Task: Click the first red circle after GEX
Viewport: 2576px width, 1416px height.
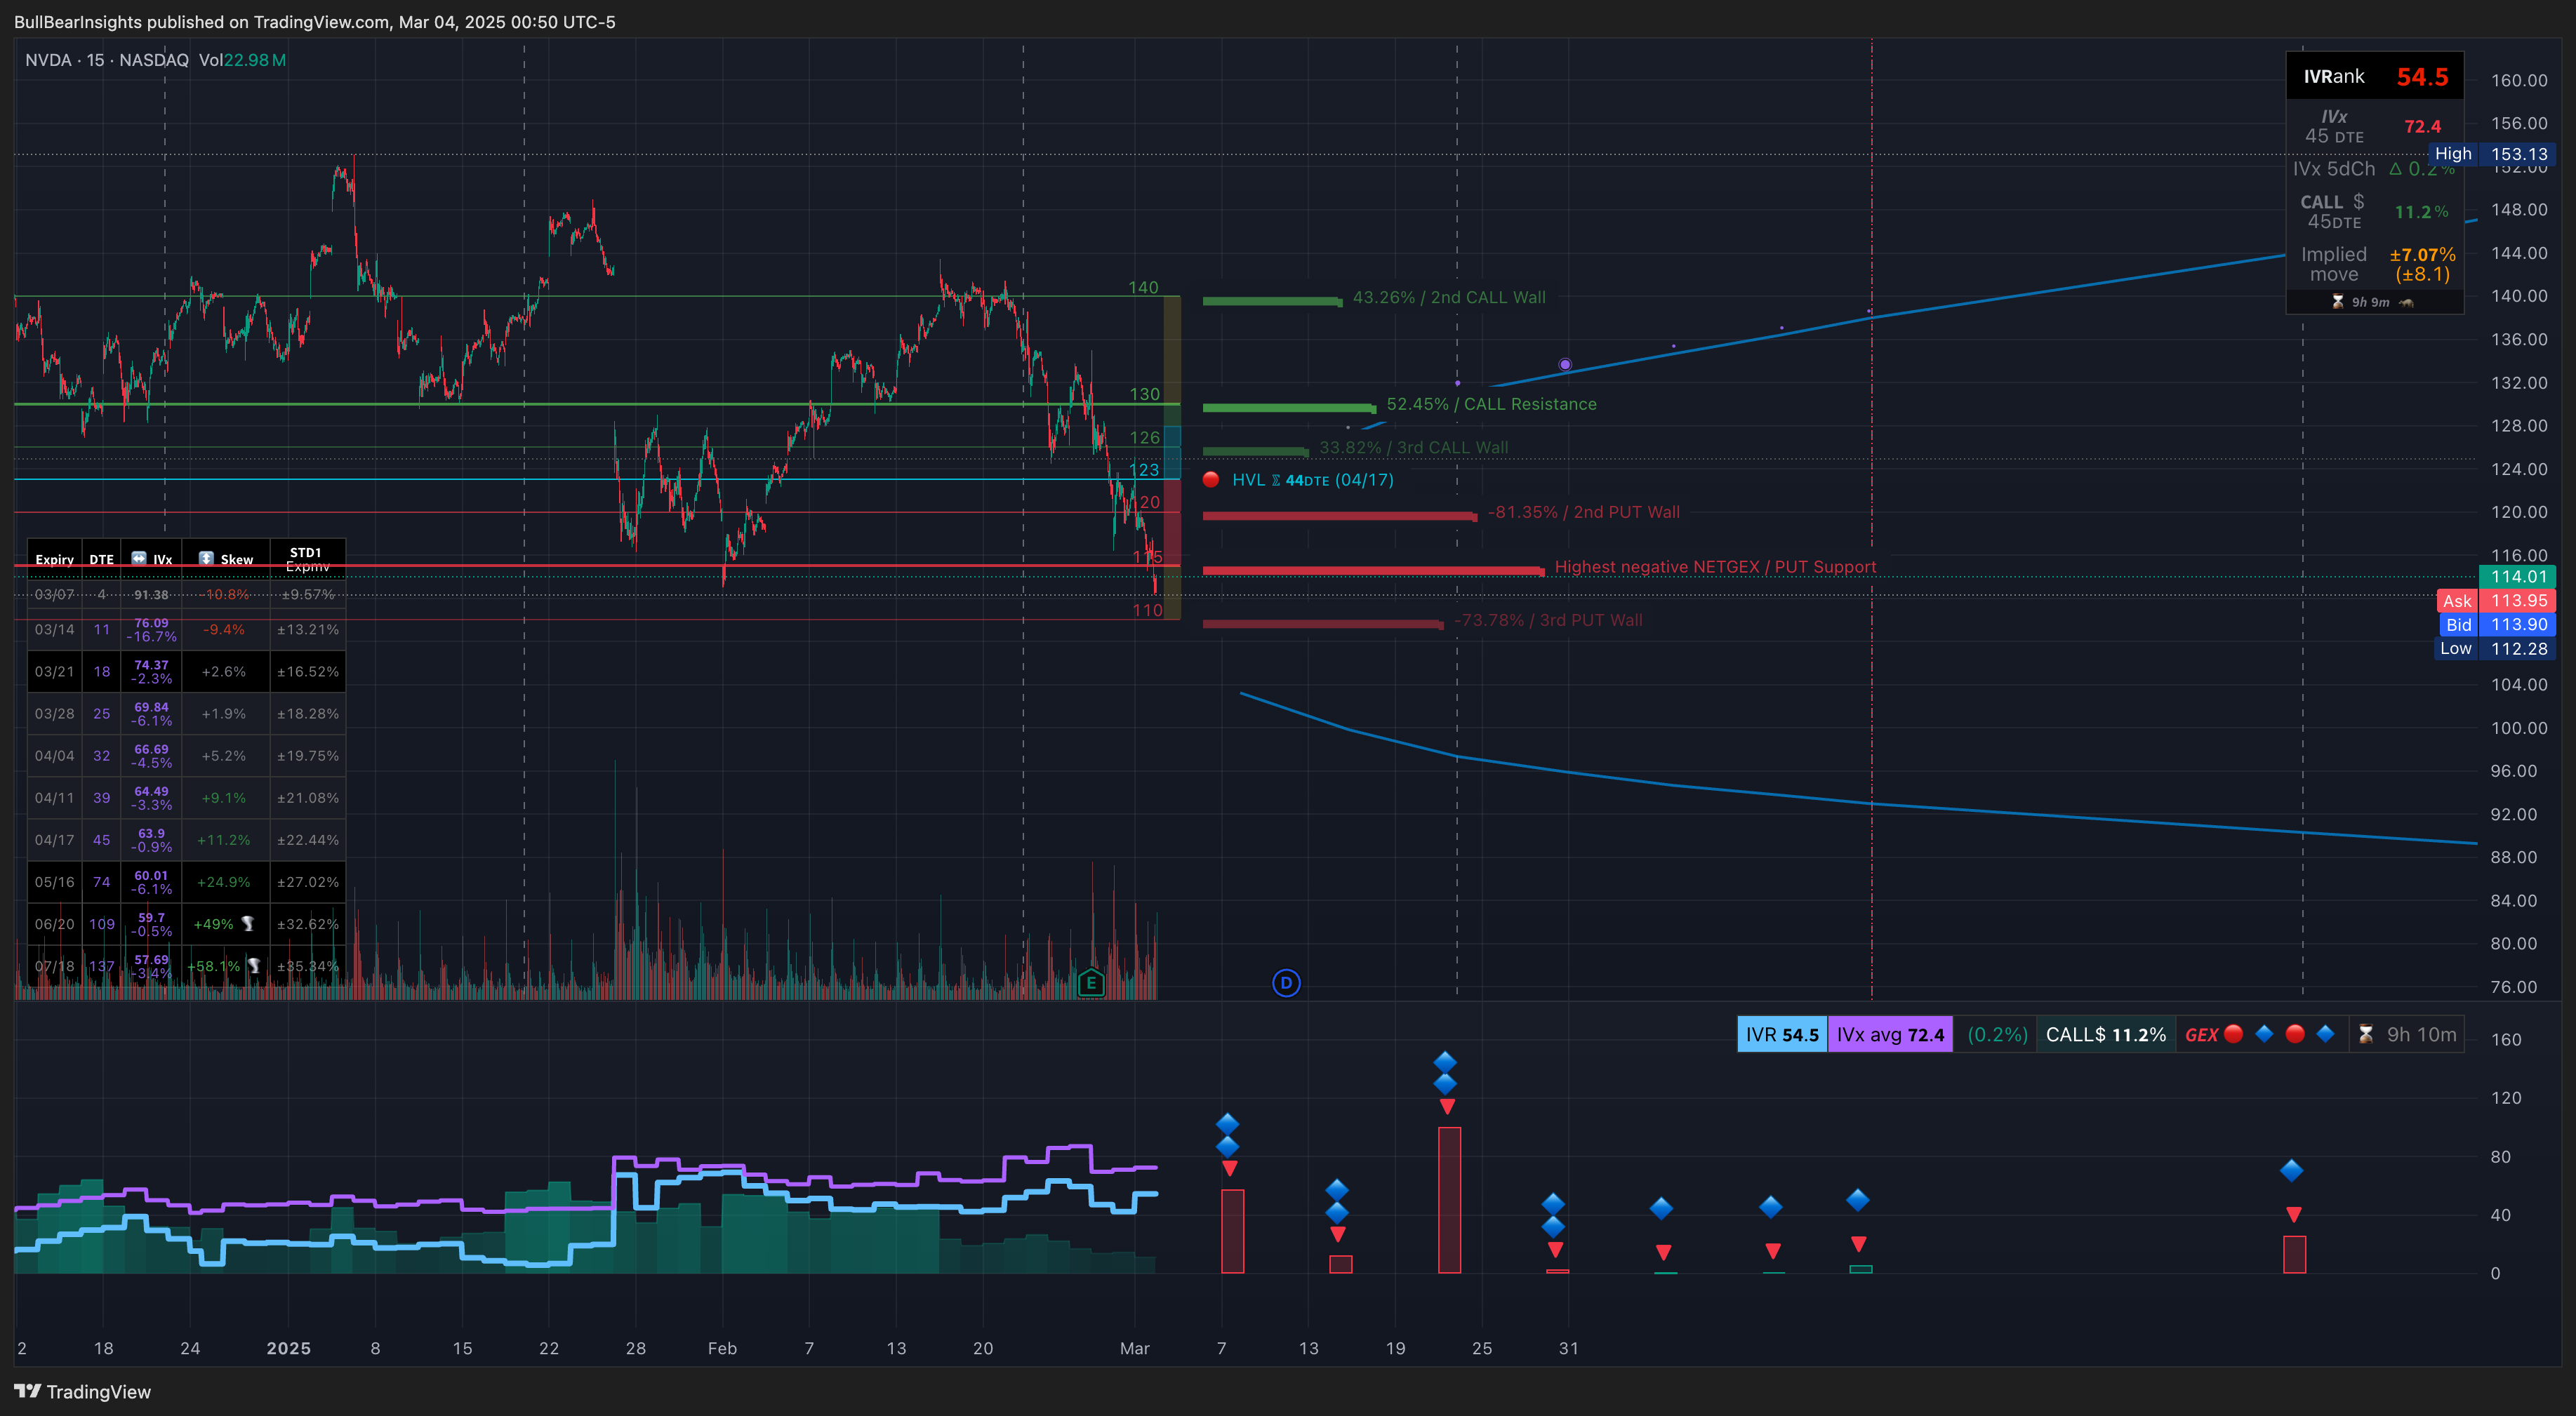Action: click(x=2234, y=1034)
